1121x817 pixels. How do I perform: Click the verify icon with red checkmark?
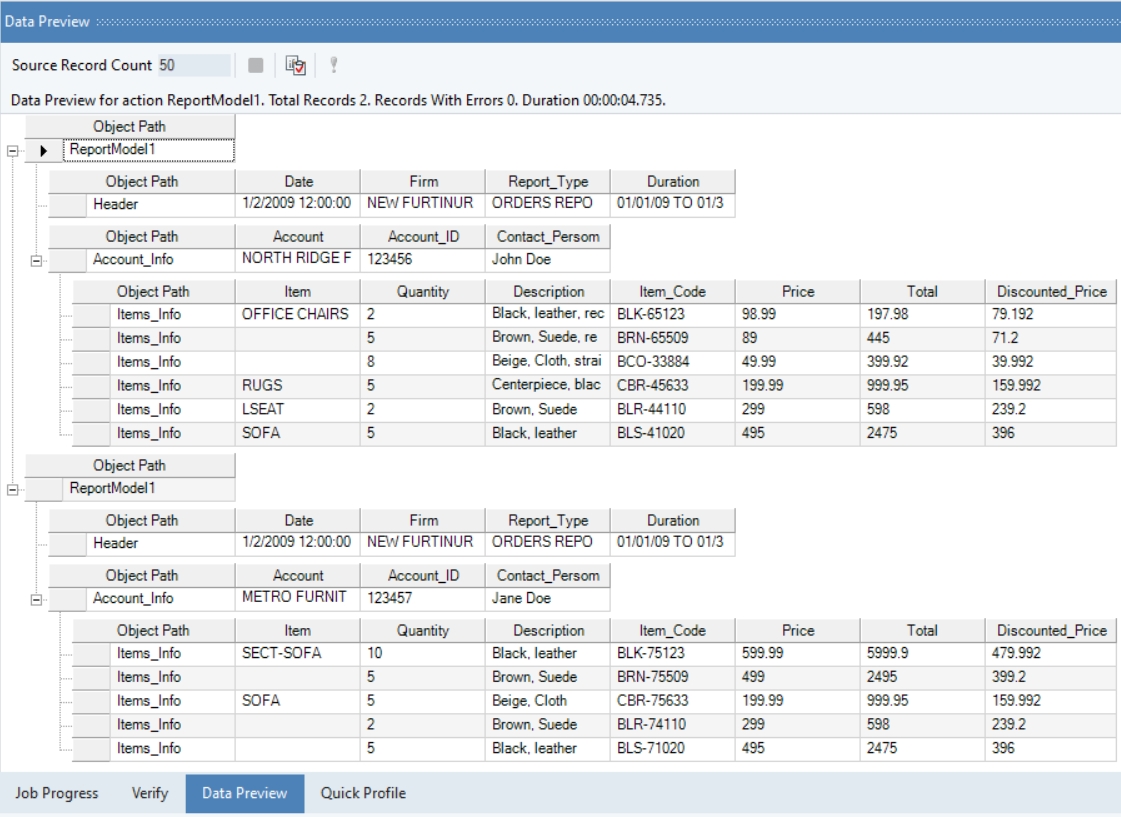(x=295, y=66)
